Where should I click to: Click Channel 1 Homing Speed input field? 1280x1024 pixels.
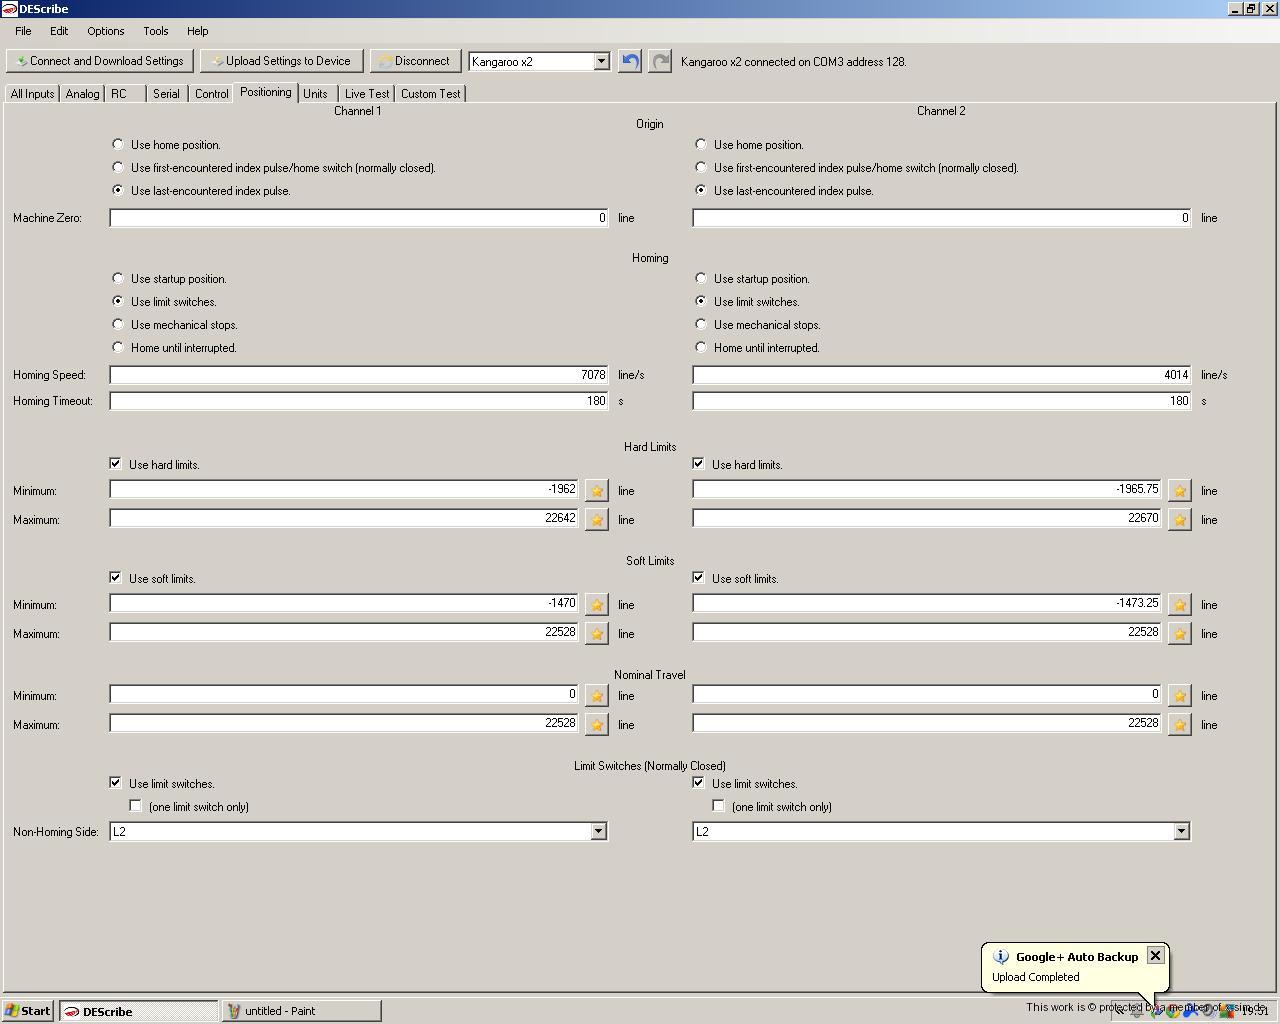click(x=358, y=375)
